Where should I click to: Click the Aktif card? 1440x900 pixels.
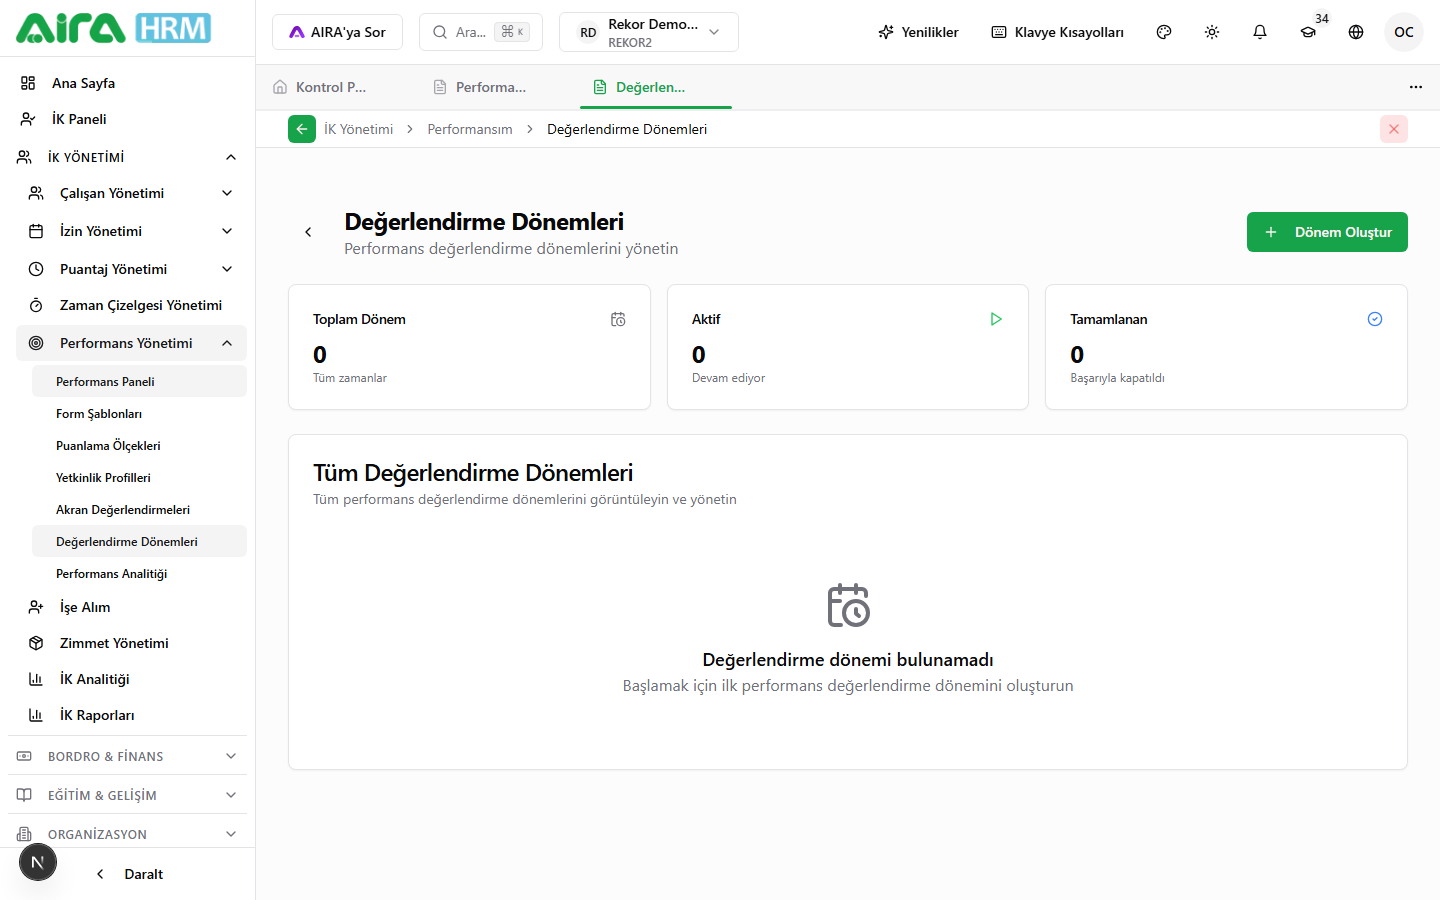(x=848, y=347)
